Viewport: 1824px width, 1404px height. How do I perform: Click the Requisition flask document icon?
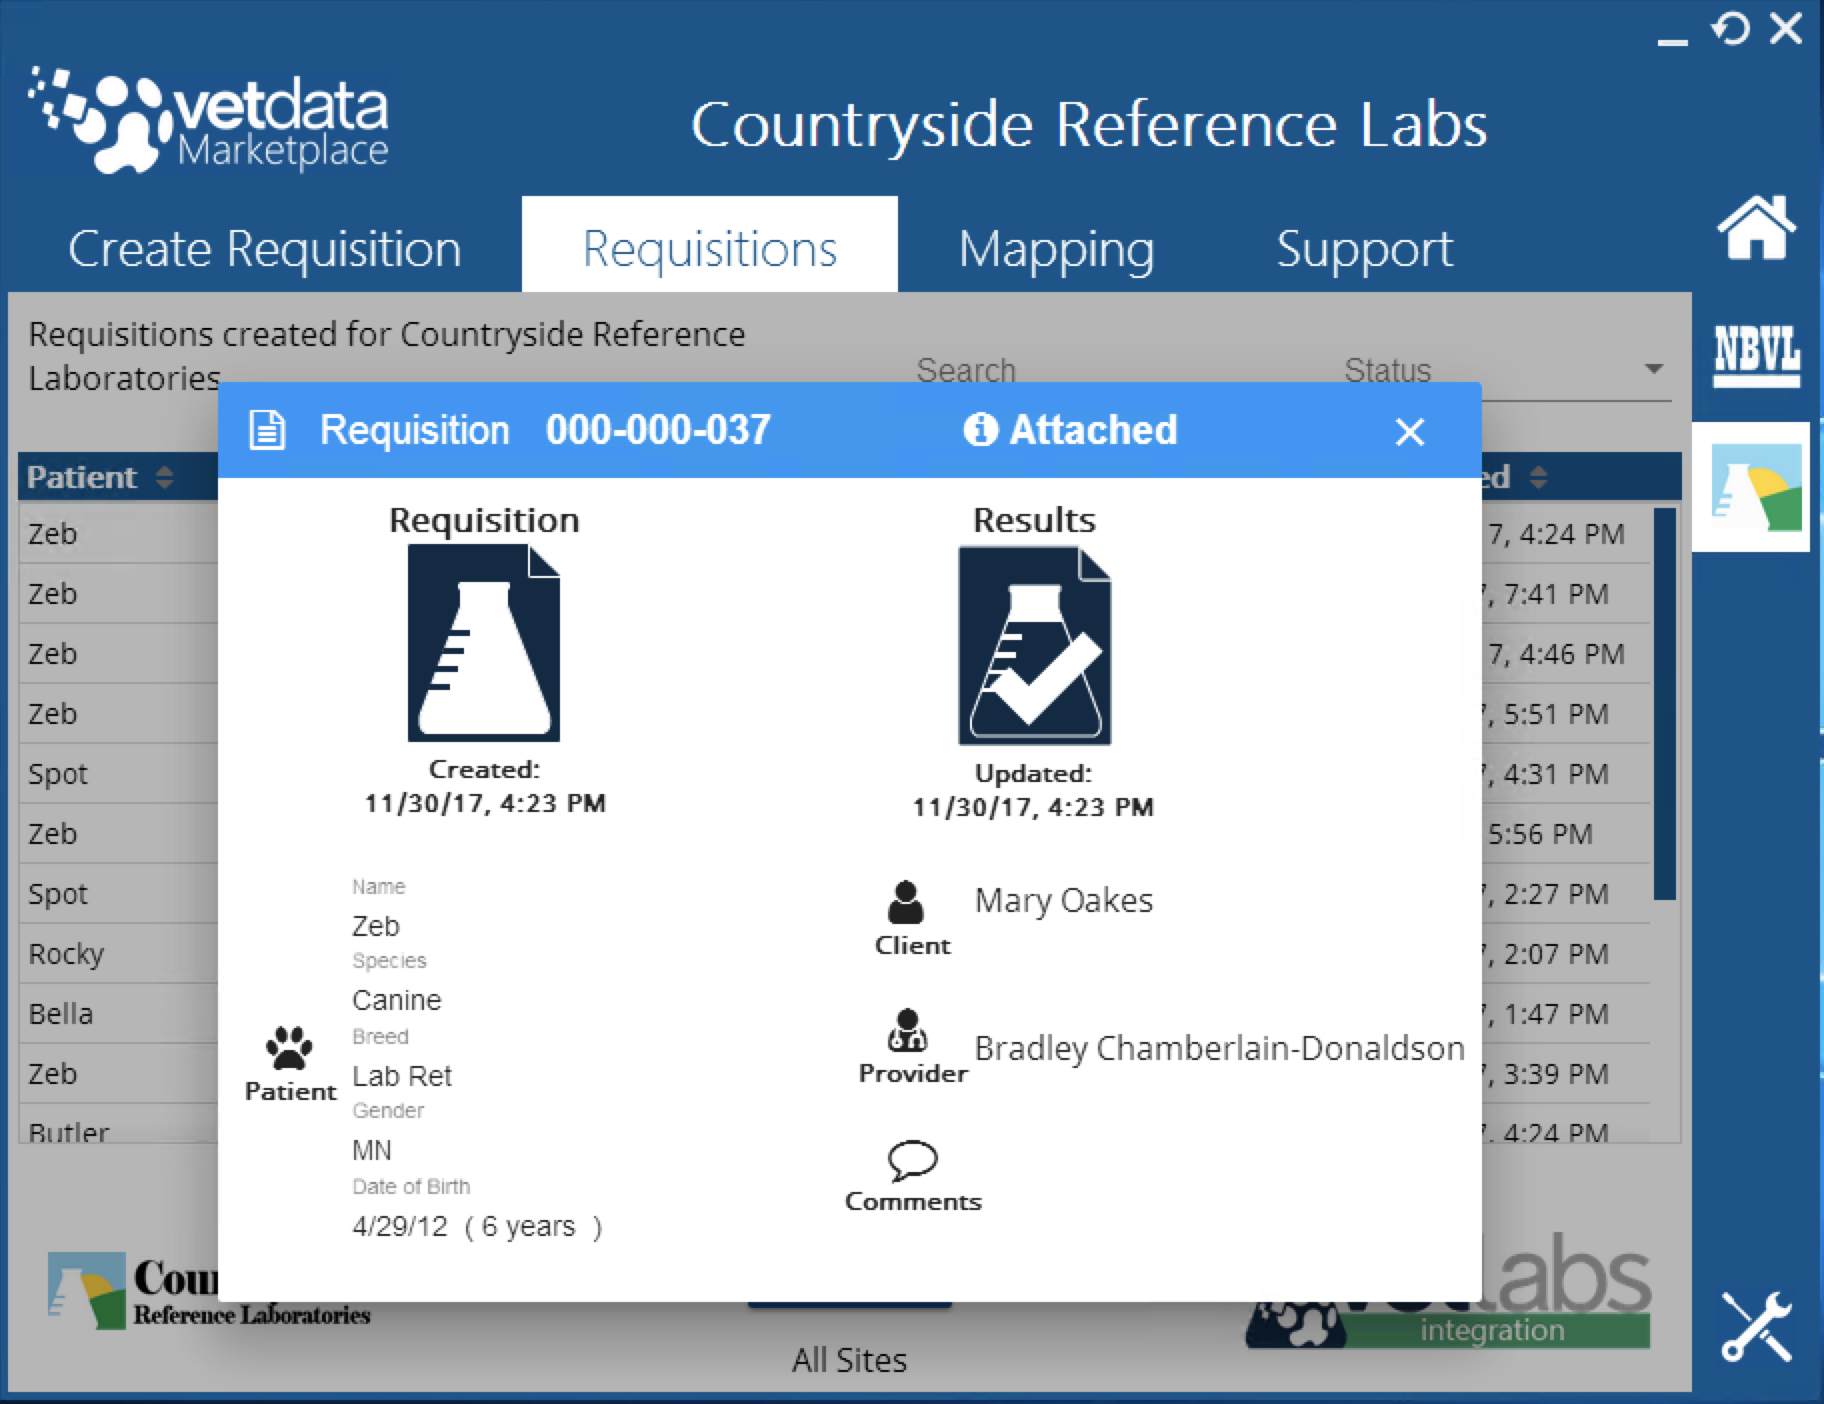coord(484,643)
